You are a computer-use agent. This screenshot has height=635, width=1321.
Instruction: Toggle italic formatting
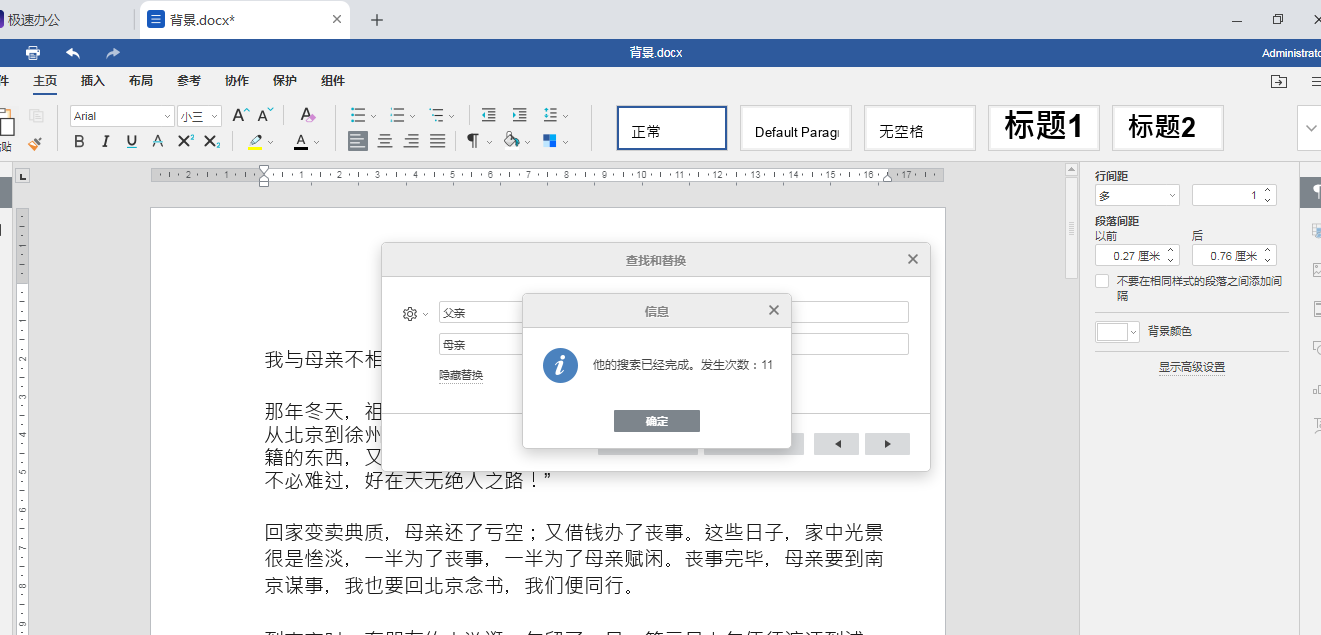pos(106,142)
